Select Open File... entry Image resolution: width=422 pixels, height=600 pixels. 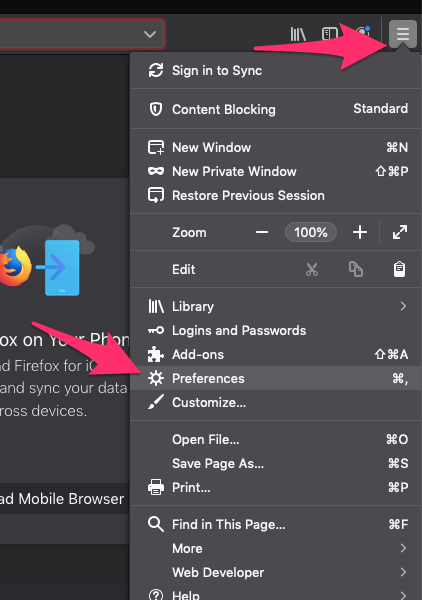pos(275,440)
